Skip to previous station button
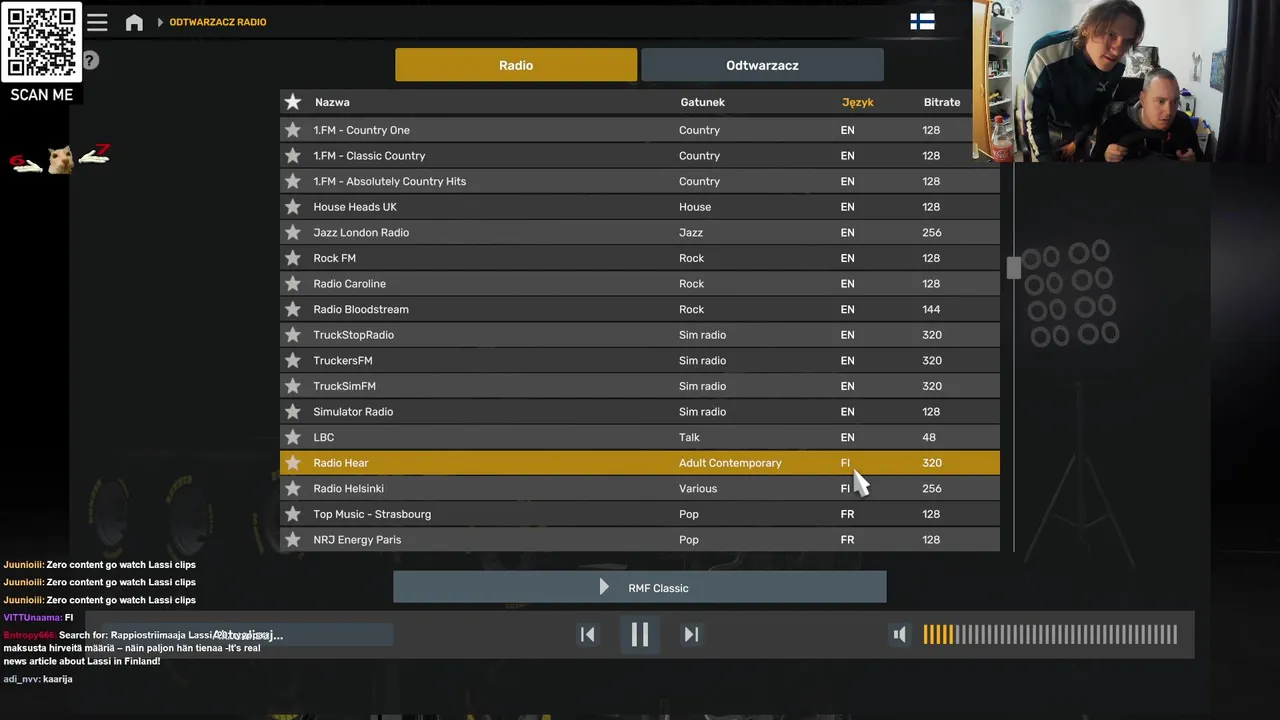 coord(588,634)
